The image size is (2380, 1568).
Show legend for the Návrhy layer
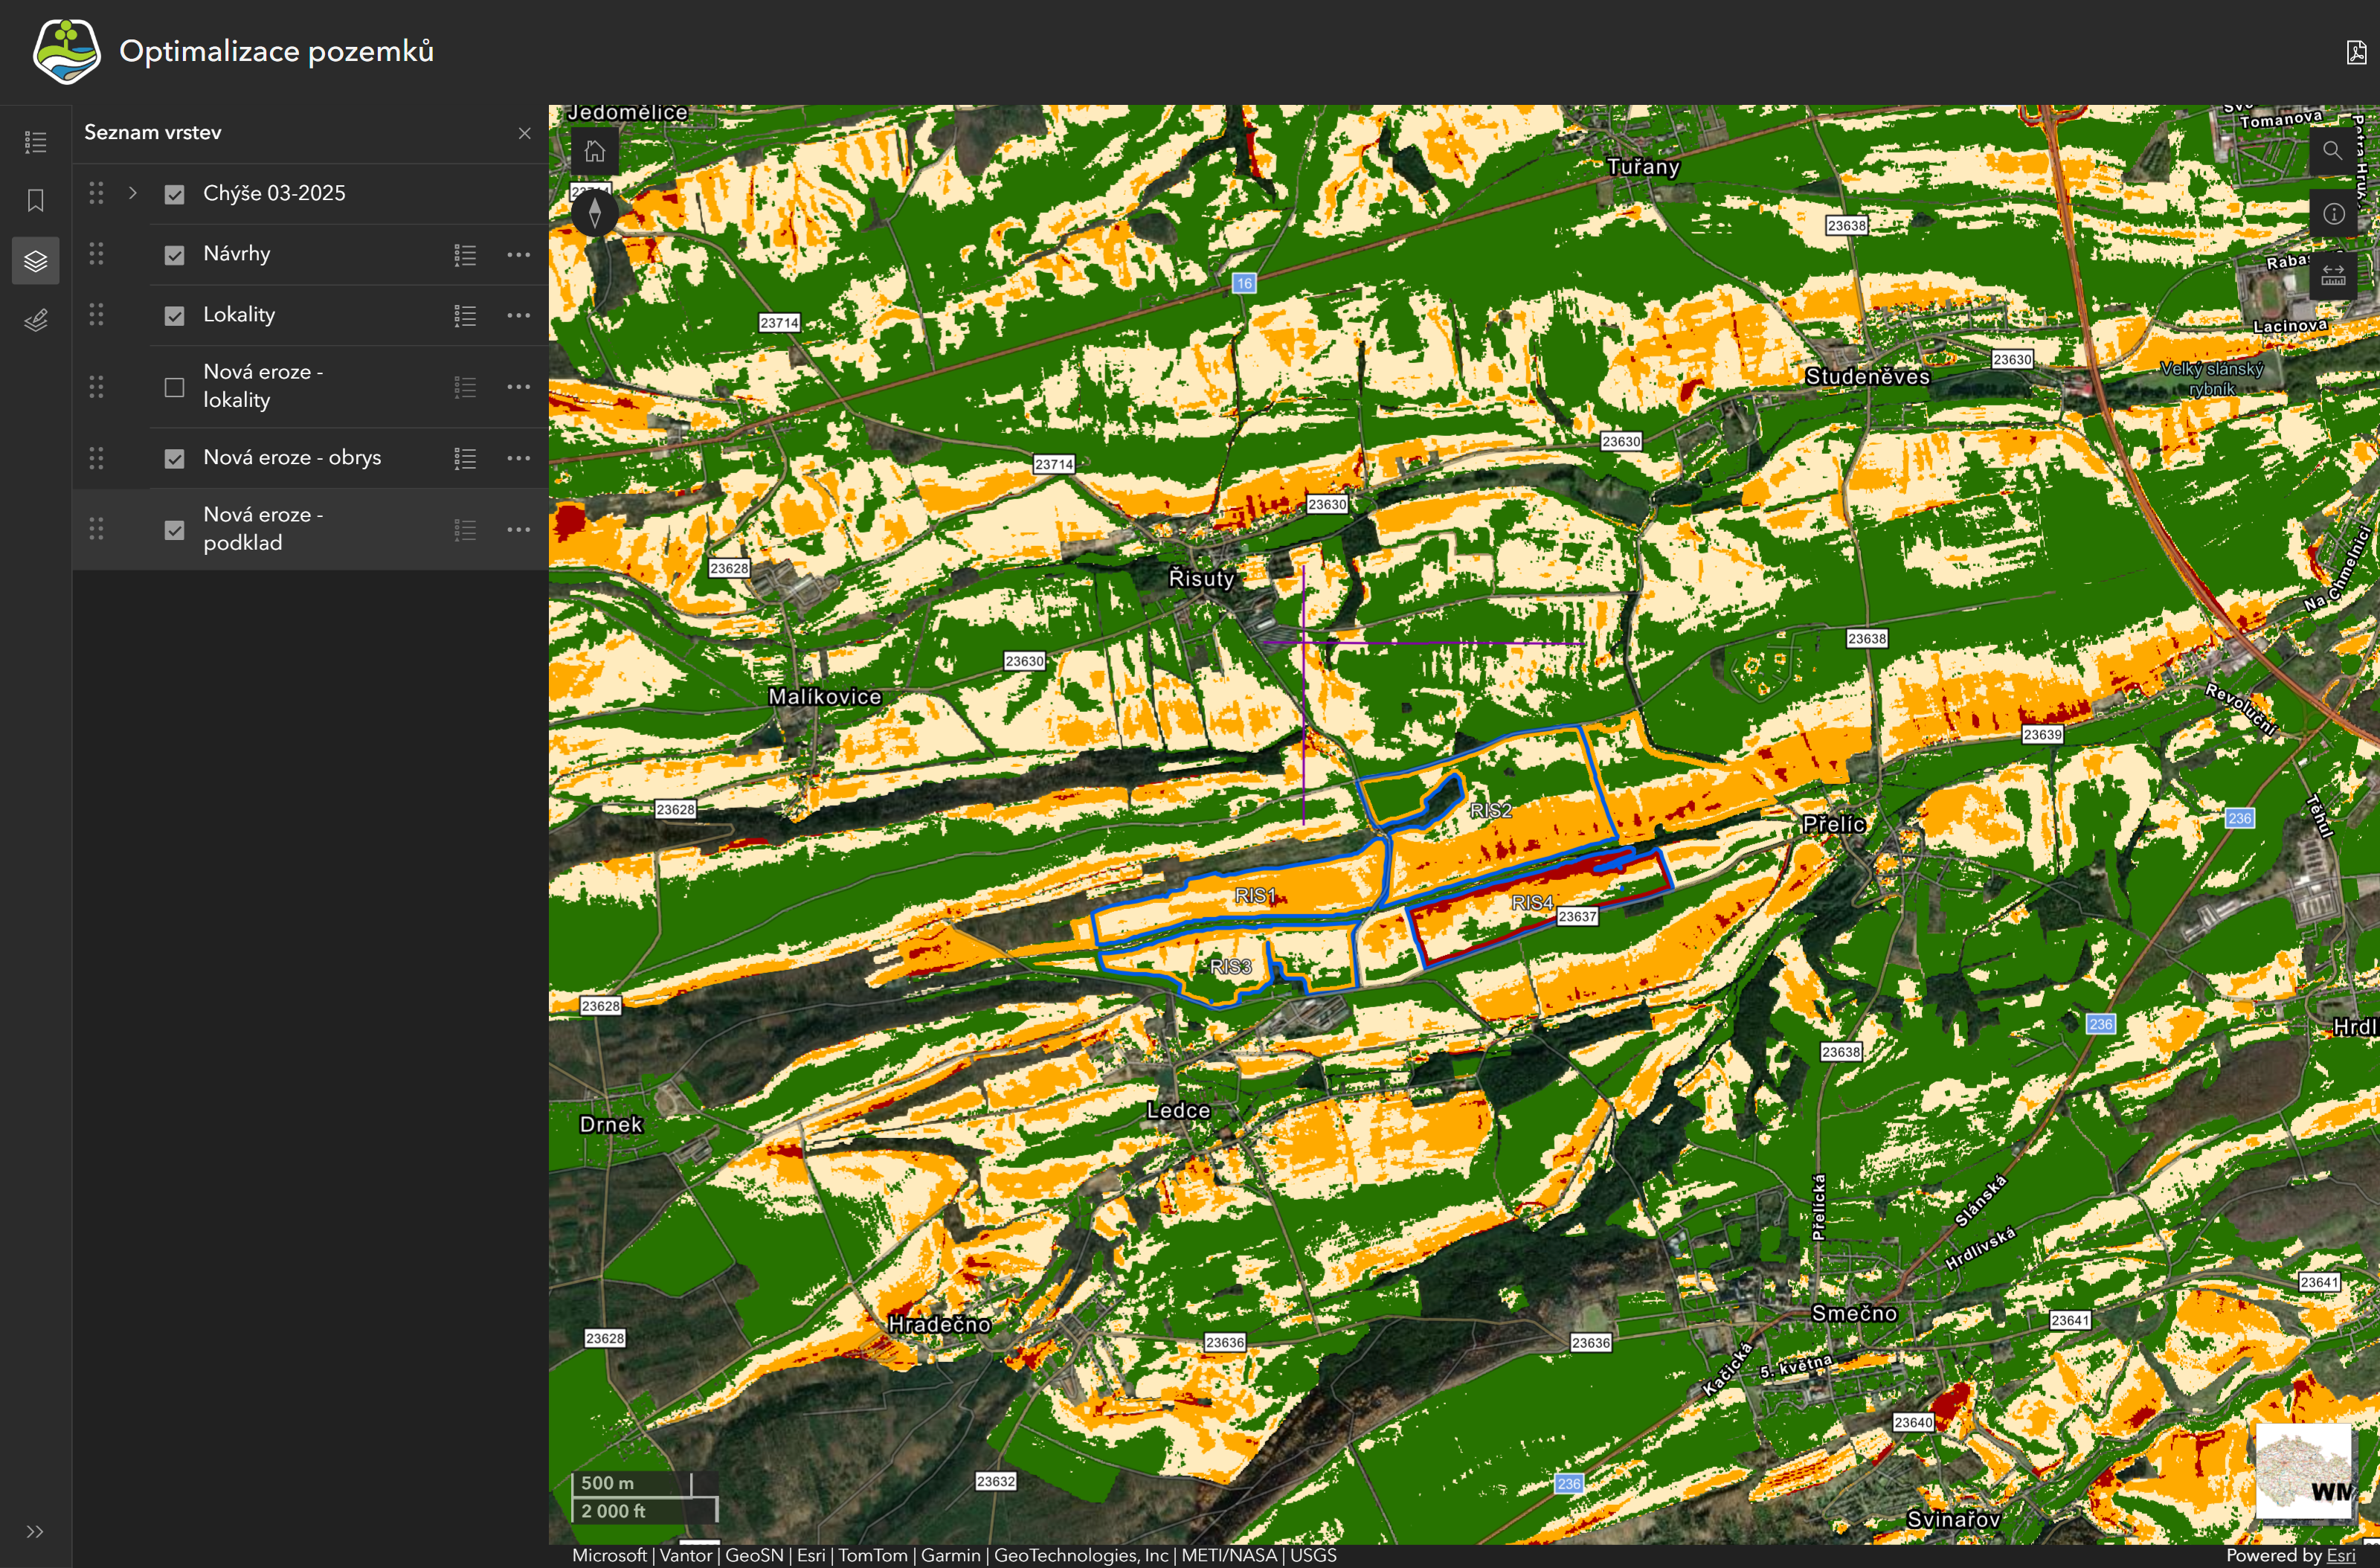pos(465,255)
